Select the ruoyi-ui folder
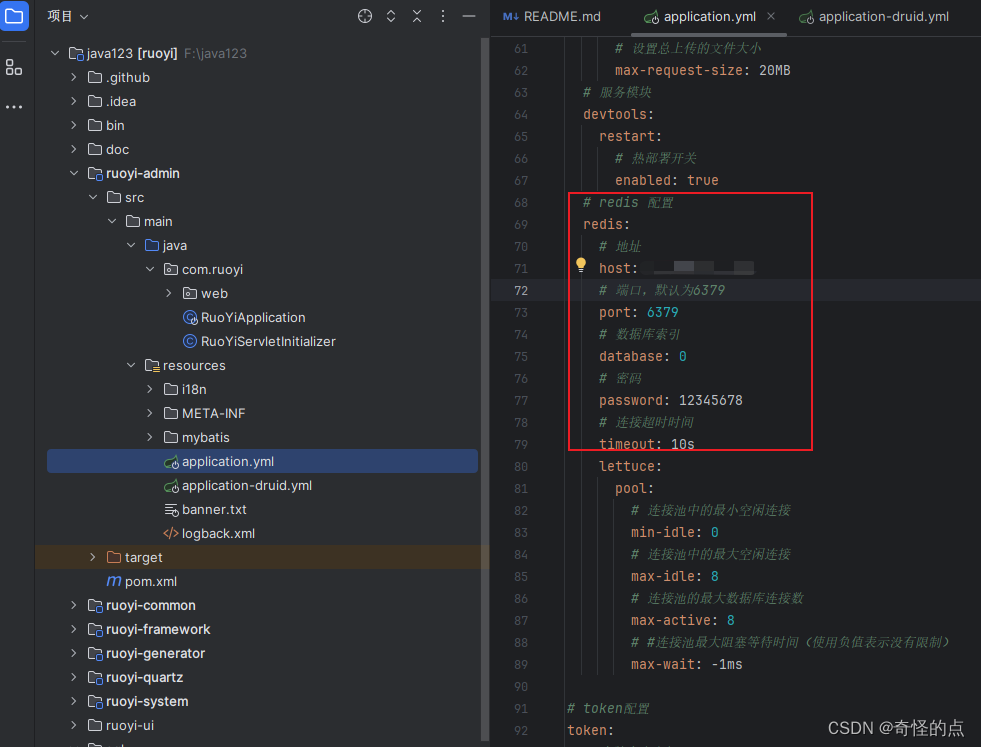This screenshot has height=747, width=981. (x=130, y=726)
